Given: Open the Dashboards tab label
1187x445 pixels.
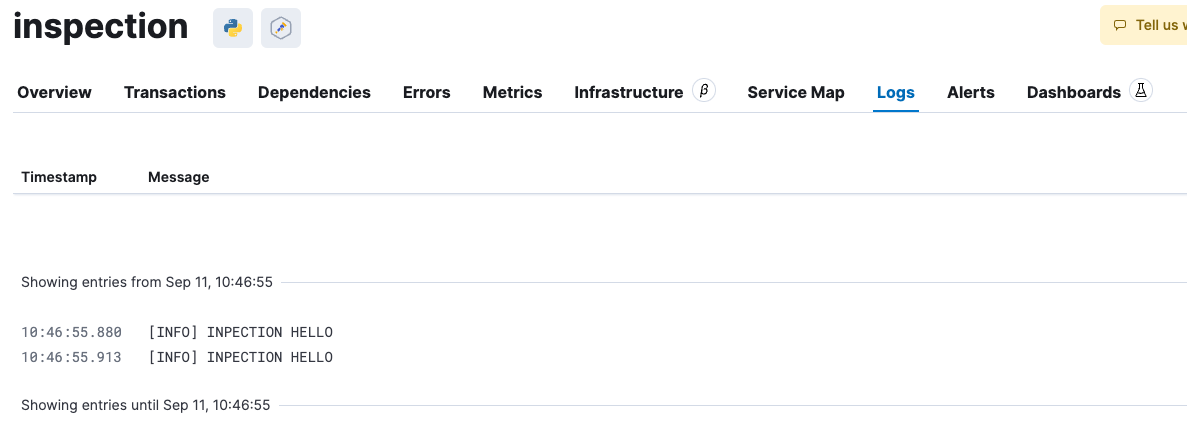Looking at the screenshot, I should coord(1073,92).
